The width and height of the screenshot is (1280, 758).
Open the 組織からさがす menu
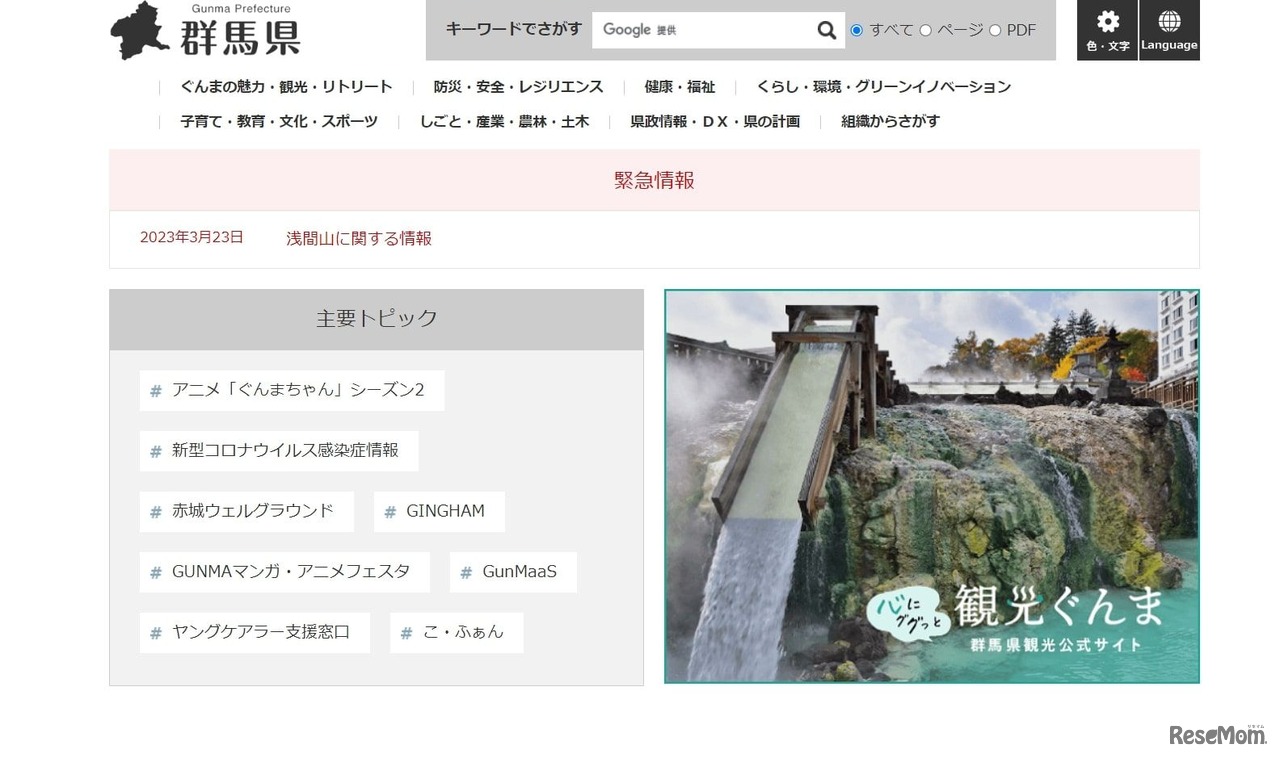pos(891,121)
